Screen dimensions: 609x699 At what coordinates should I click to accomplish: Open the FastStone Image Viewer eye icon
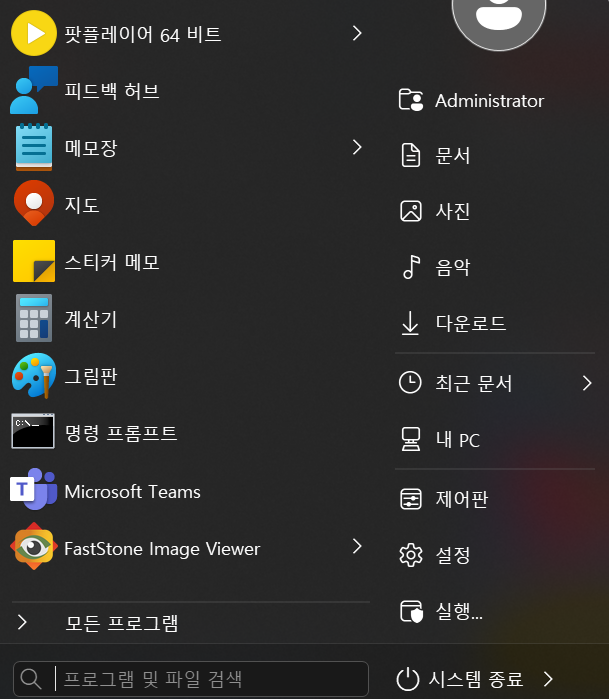(34, 546)
